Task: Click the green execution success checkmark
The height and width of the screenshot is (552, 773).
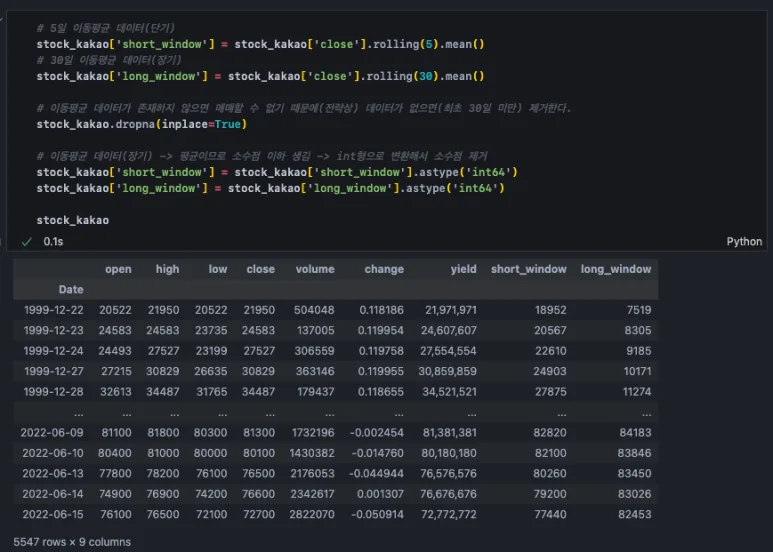Action: point(26,242)
